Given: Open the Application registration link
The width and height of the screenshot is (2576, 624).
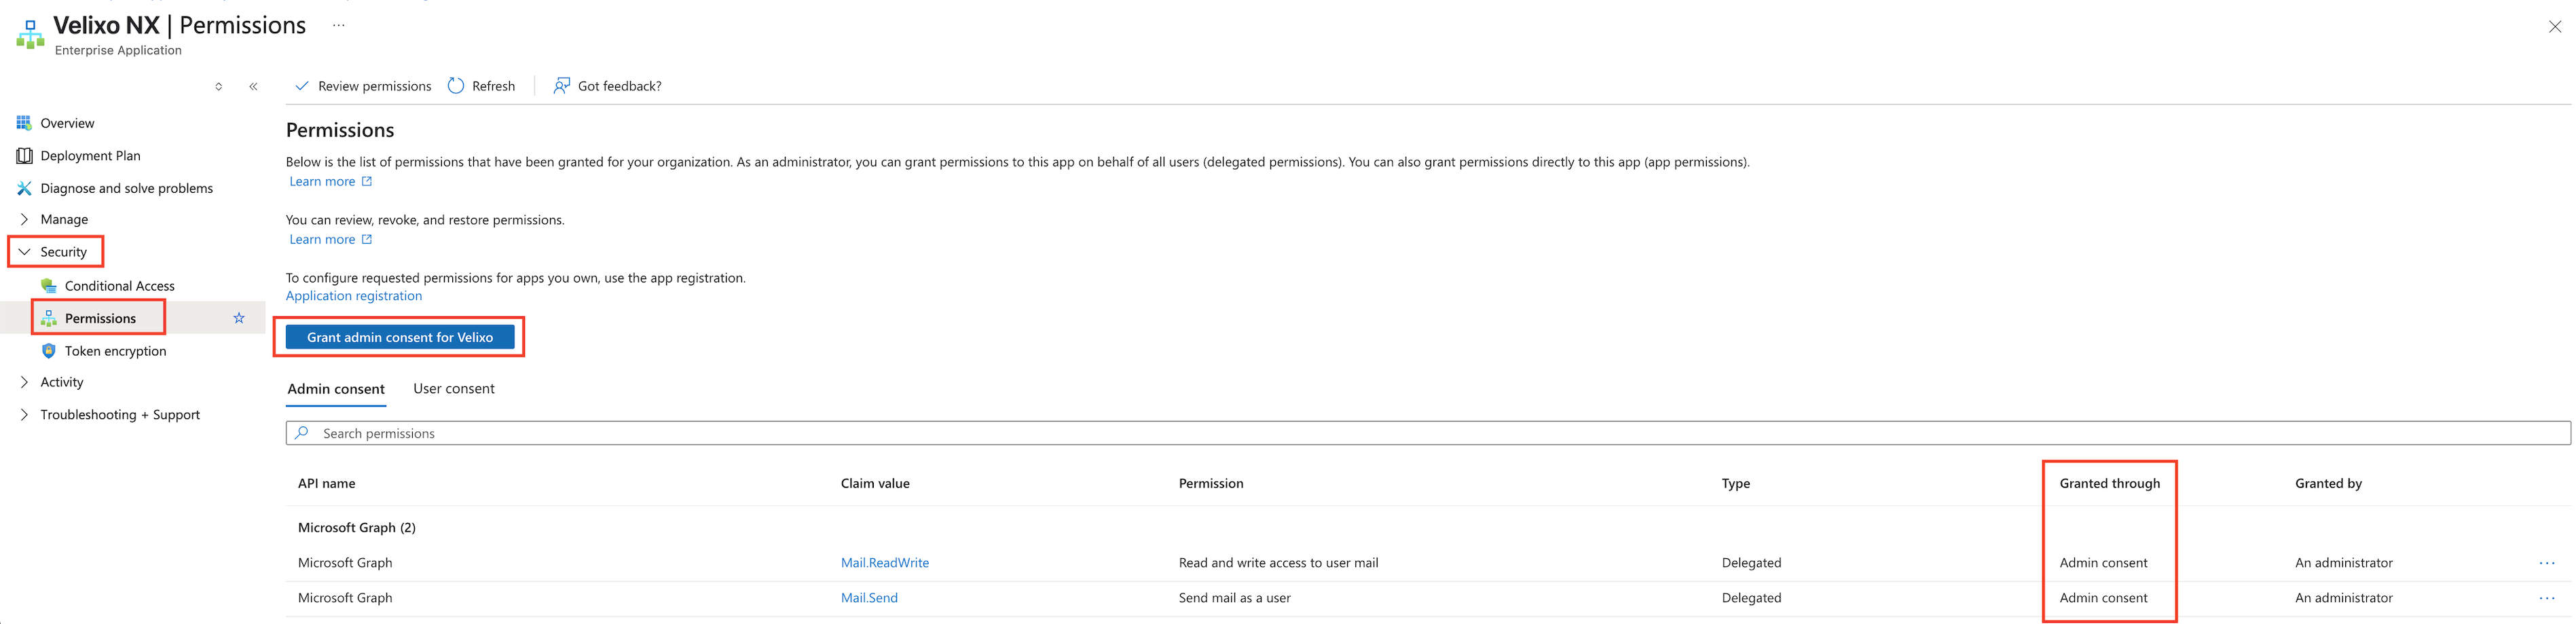Looking at the screenshot, I should click(x=354, y=296).
